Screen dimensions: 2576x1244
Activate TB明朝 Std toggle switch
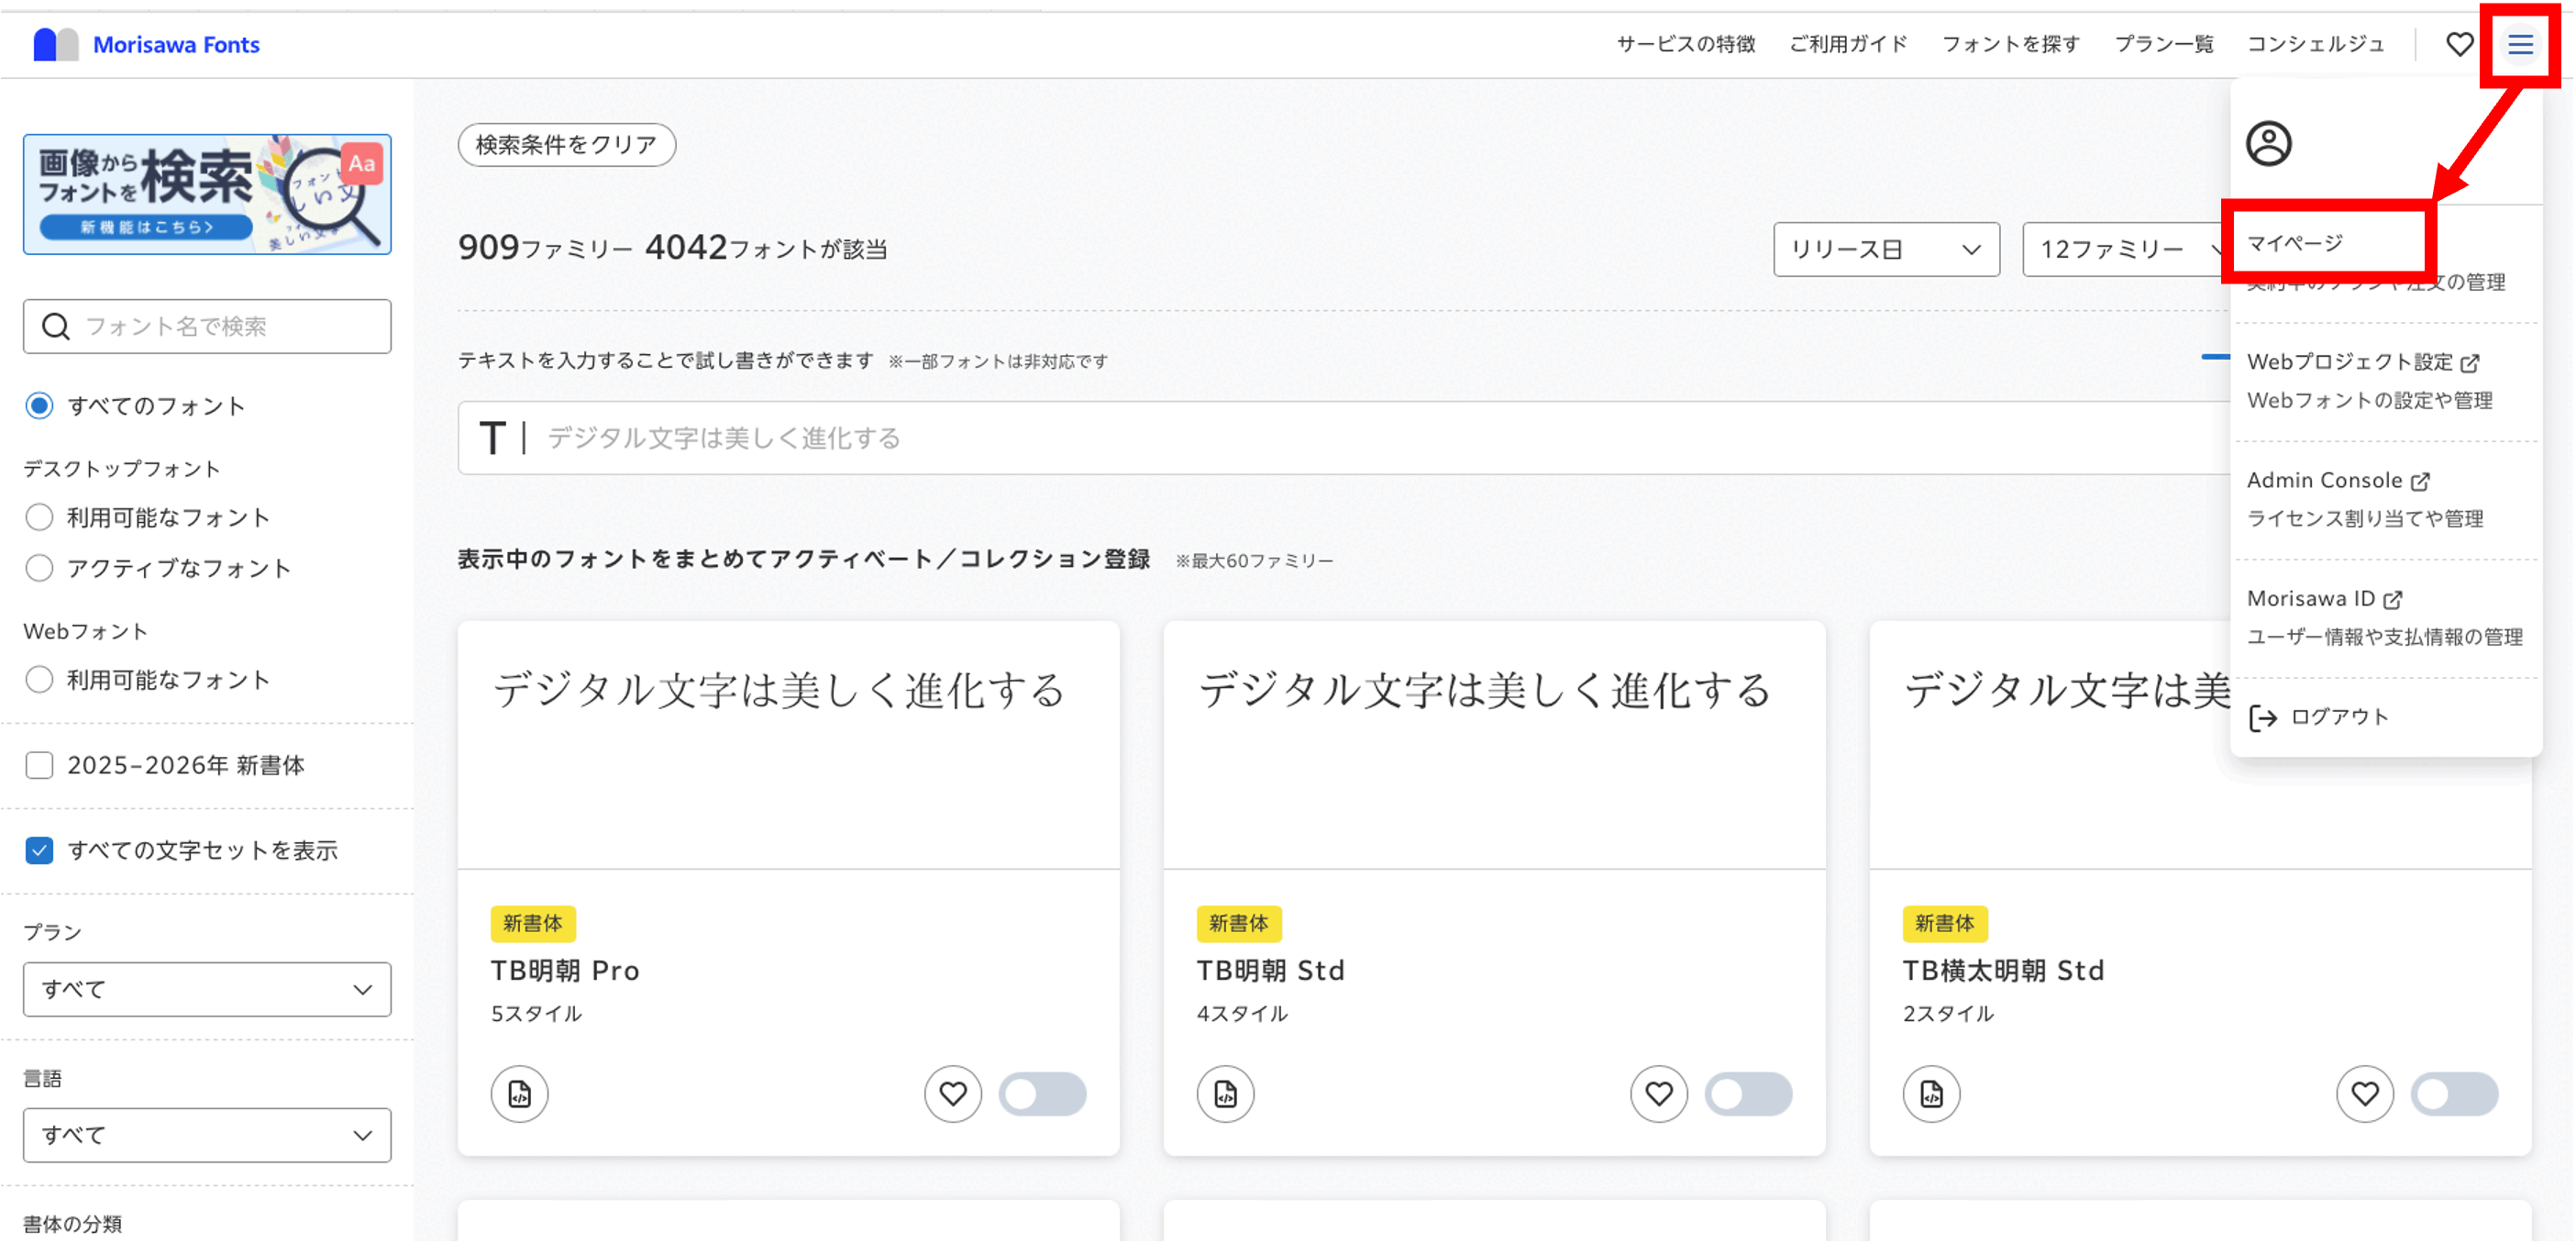(1748, 1094)
